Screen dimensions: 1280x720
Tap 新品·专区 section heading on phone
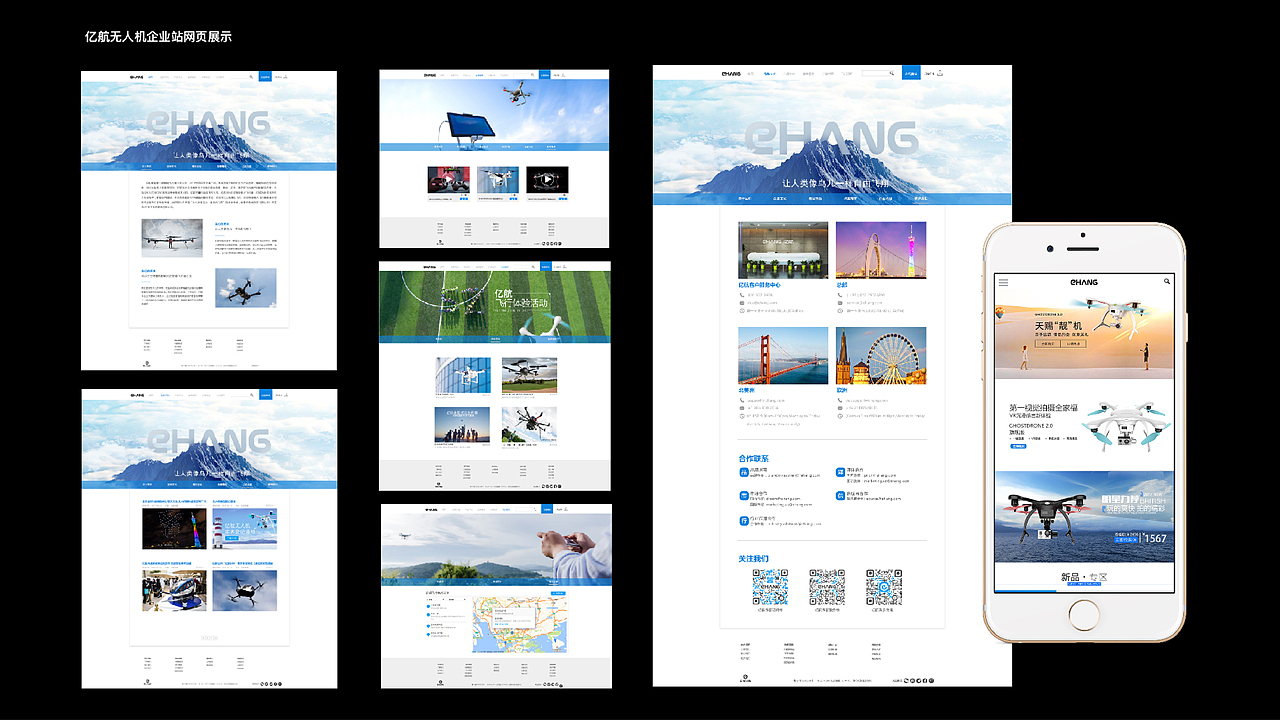coord(1084,577)
